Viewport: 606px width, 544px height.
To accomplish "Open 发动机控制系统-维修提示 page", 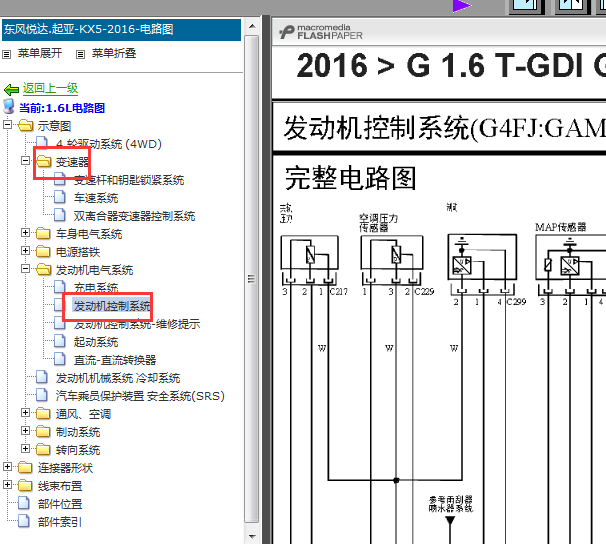I will pos(137,324).
